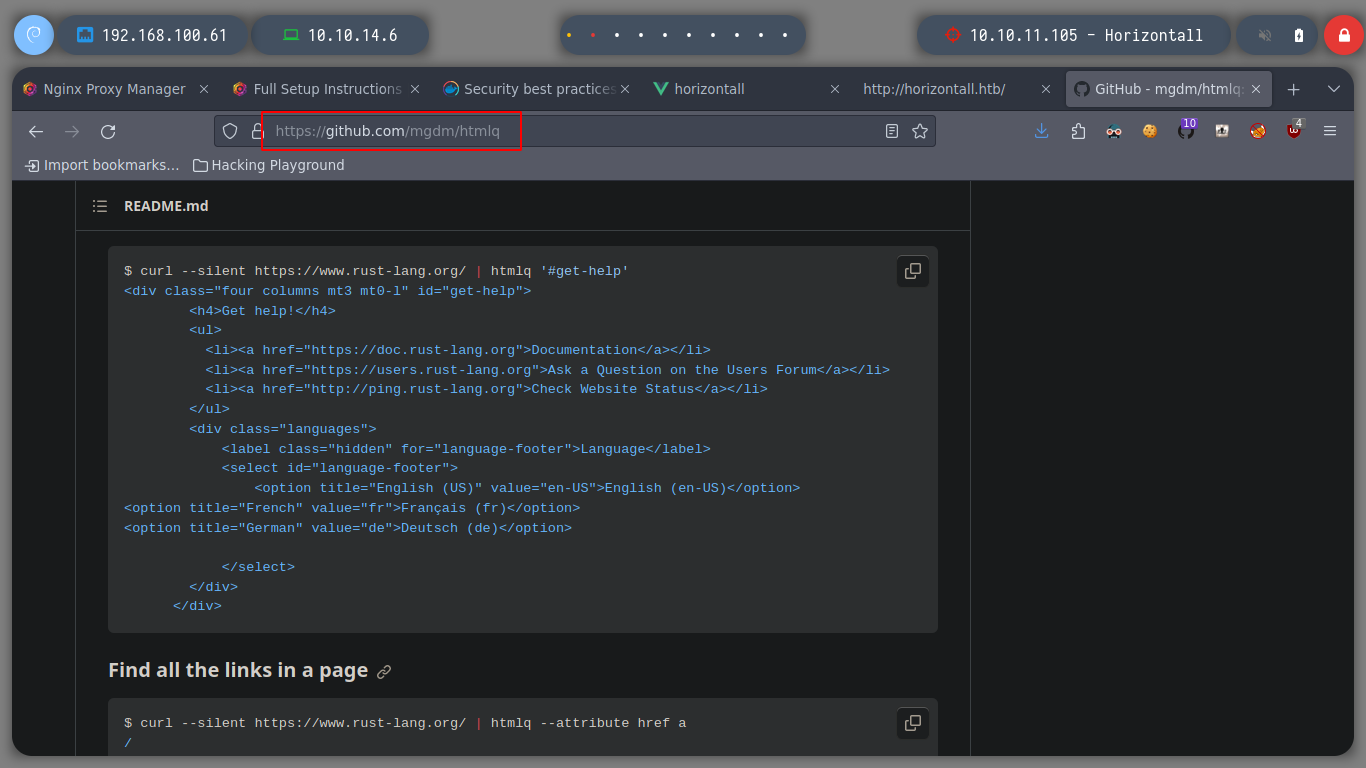
Task: Click the 'Check Website Status' code line
Action: point(487,389)
